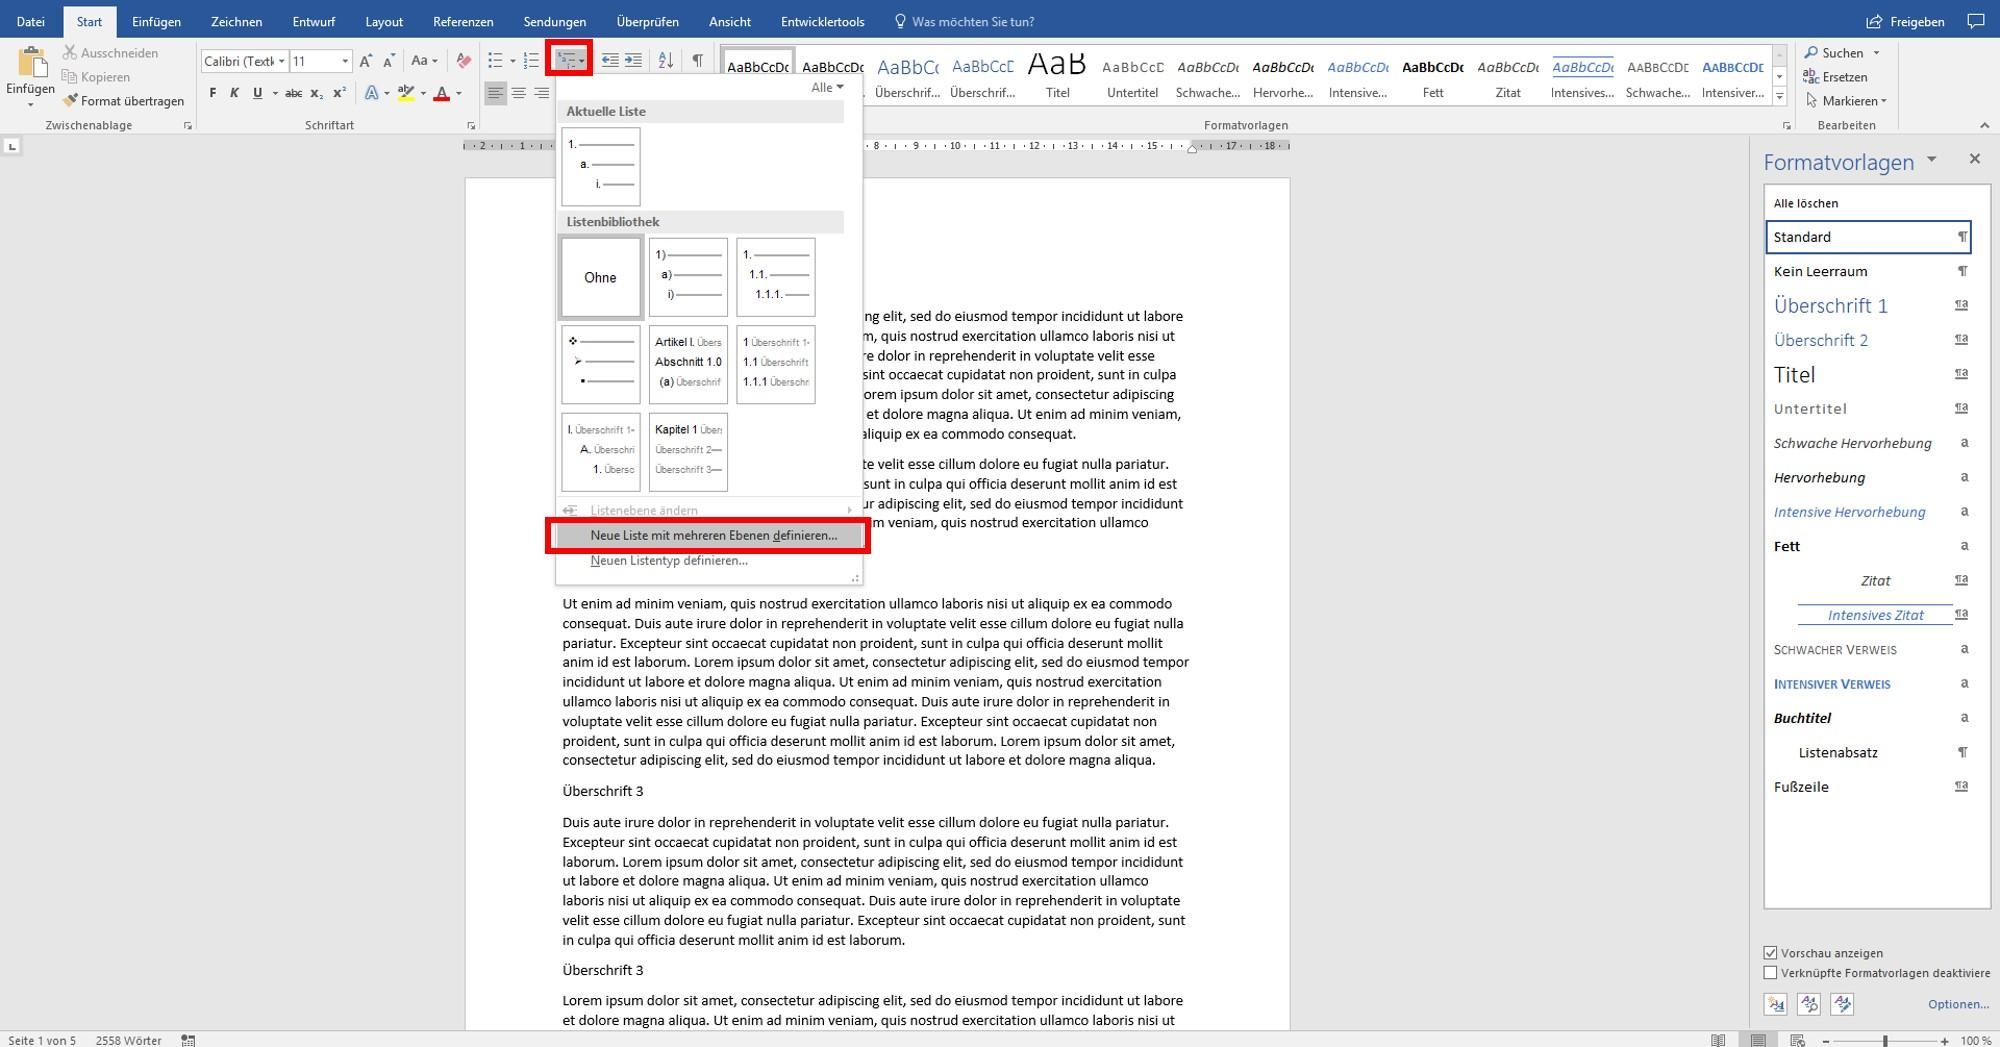Toggle underline formatting U
This screenshot has height=1047, width=2000.
pyautogui.click(x=257, y=93)
